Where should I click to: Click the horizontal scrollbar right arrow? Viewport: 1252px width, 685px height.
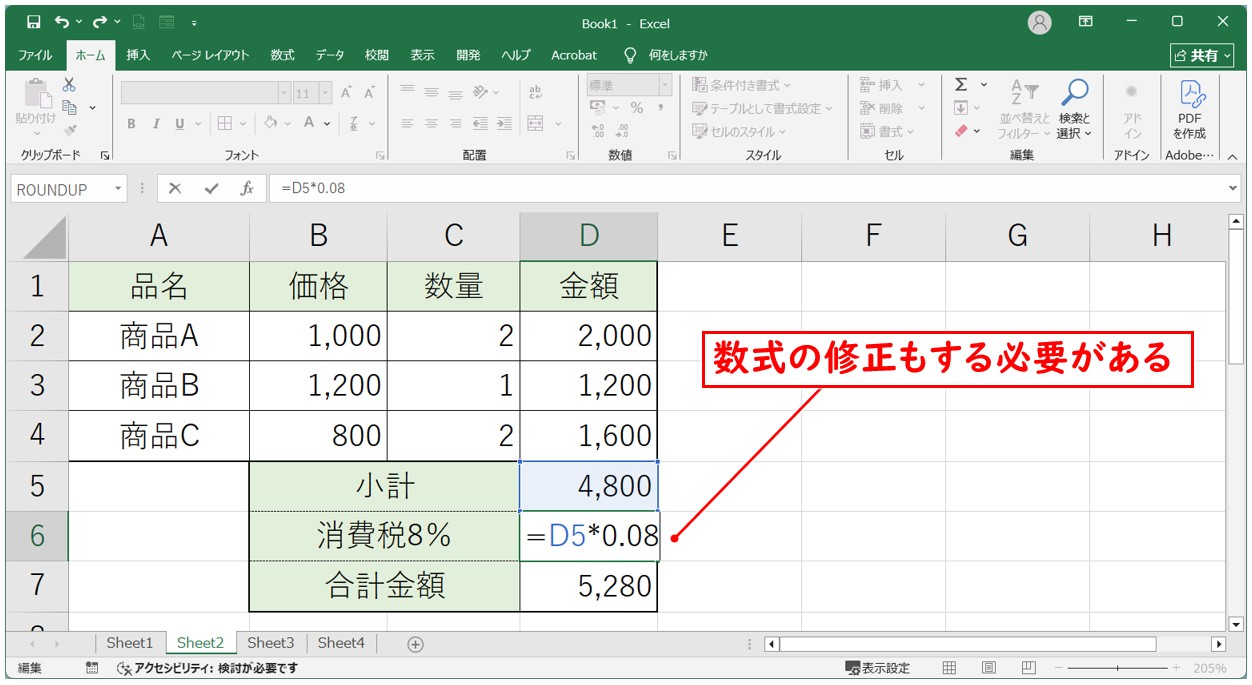tap(1218, 644)
